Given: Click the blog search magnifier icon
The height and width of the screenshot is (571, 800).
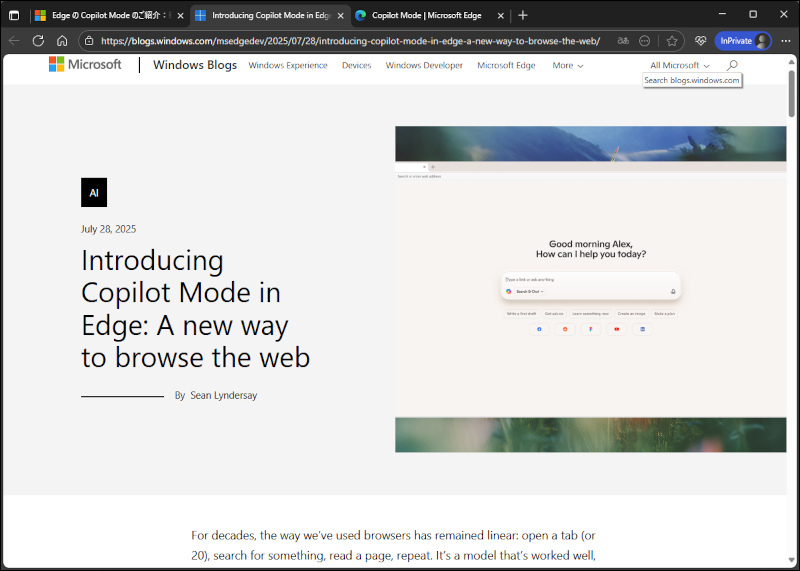Looking at the screenshot, I should [x=732, y=65].
